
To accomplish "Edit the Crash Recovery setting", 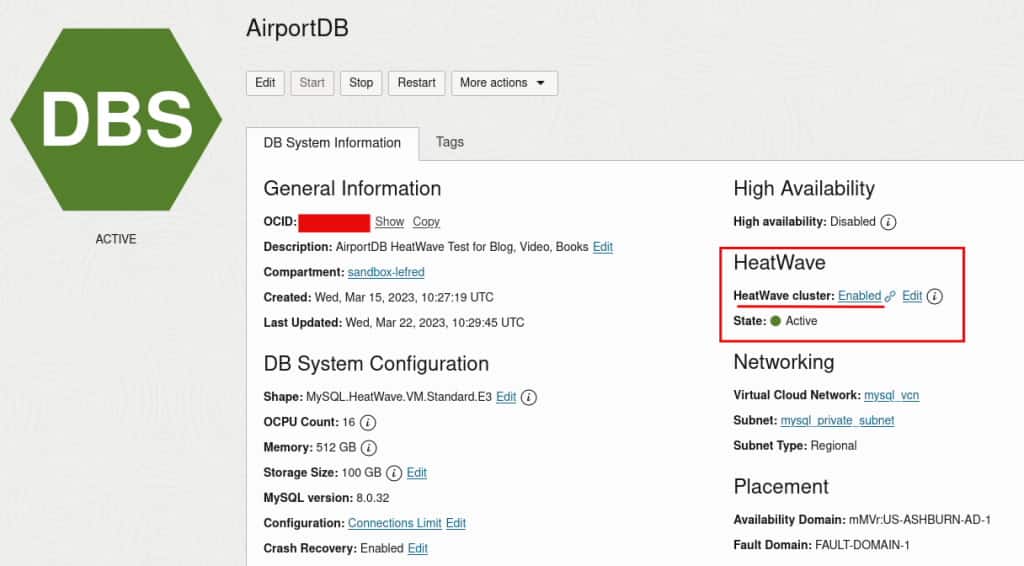I will [417, 548].
